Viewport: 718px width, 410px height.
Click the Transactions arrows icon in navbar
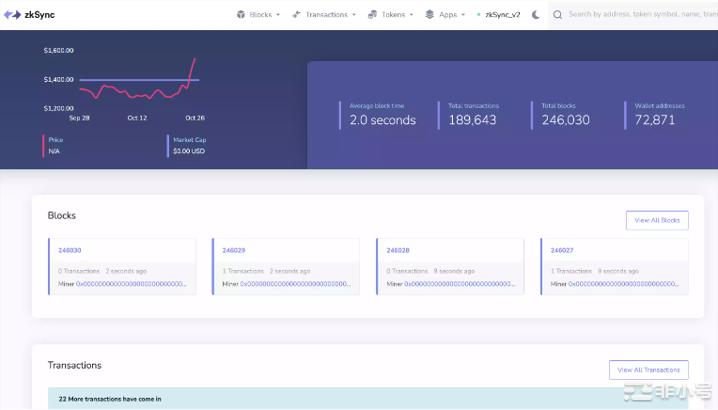coord(296,15)
